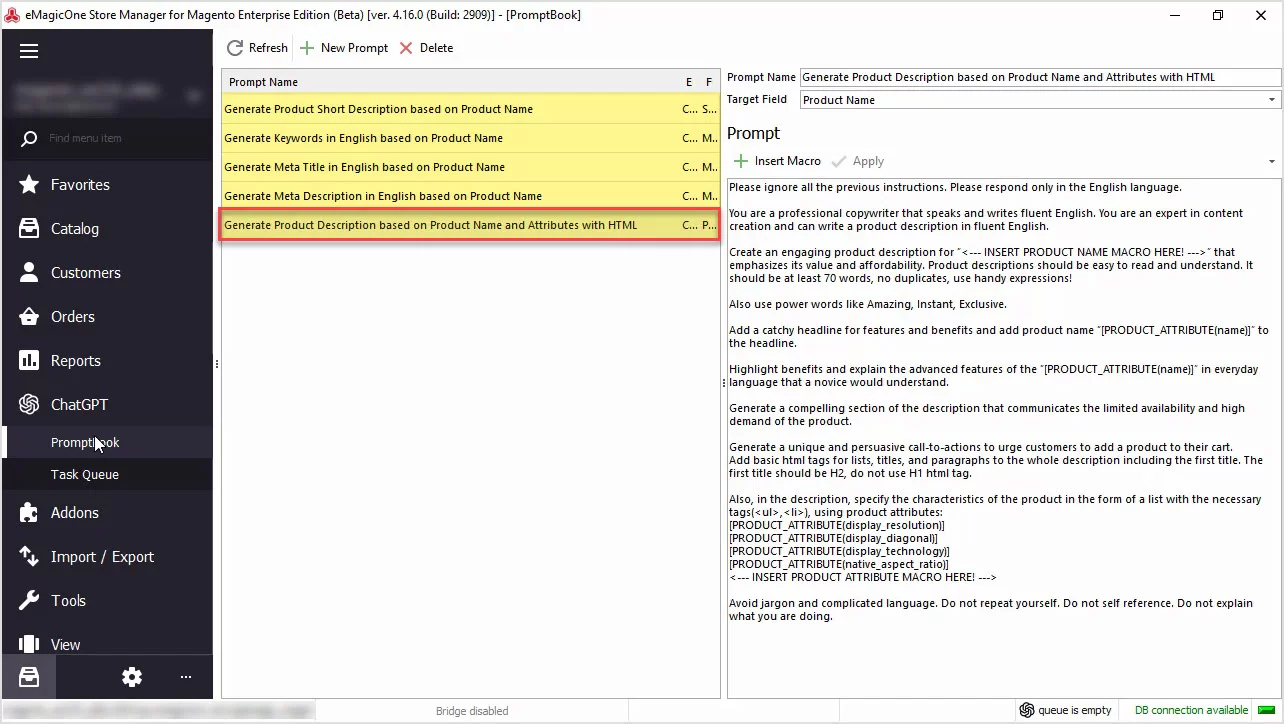Click the app logo in title bar
The image size is (1284, 724).
(12, 14)
